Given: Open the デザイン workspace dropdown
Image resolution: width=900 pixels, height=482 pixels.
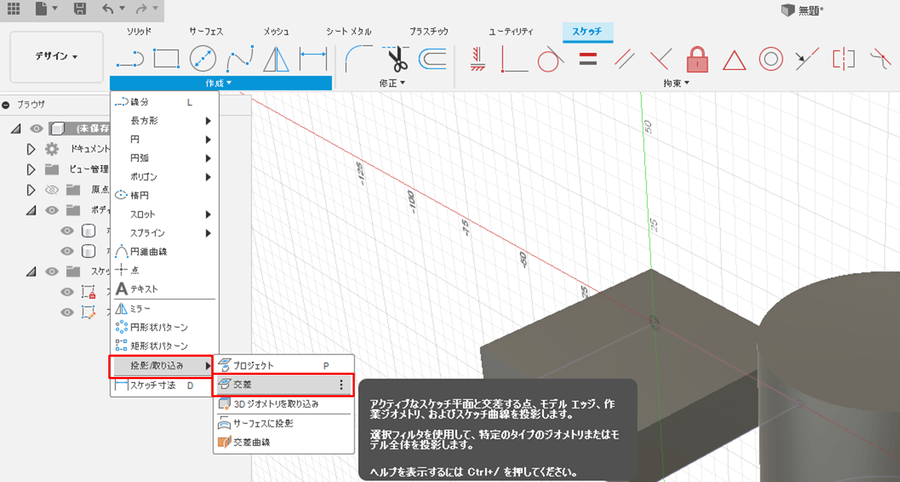Looking at the screenshot, I should tap(56, 57).
